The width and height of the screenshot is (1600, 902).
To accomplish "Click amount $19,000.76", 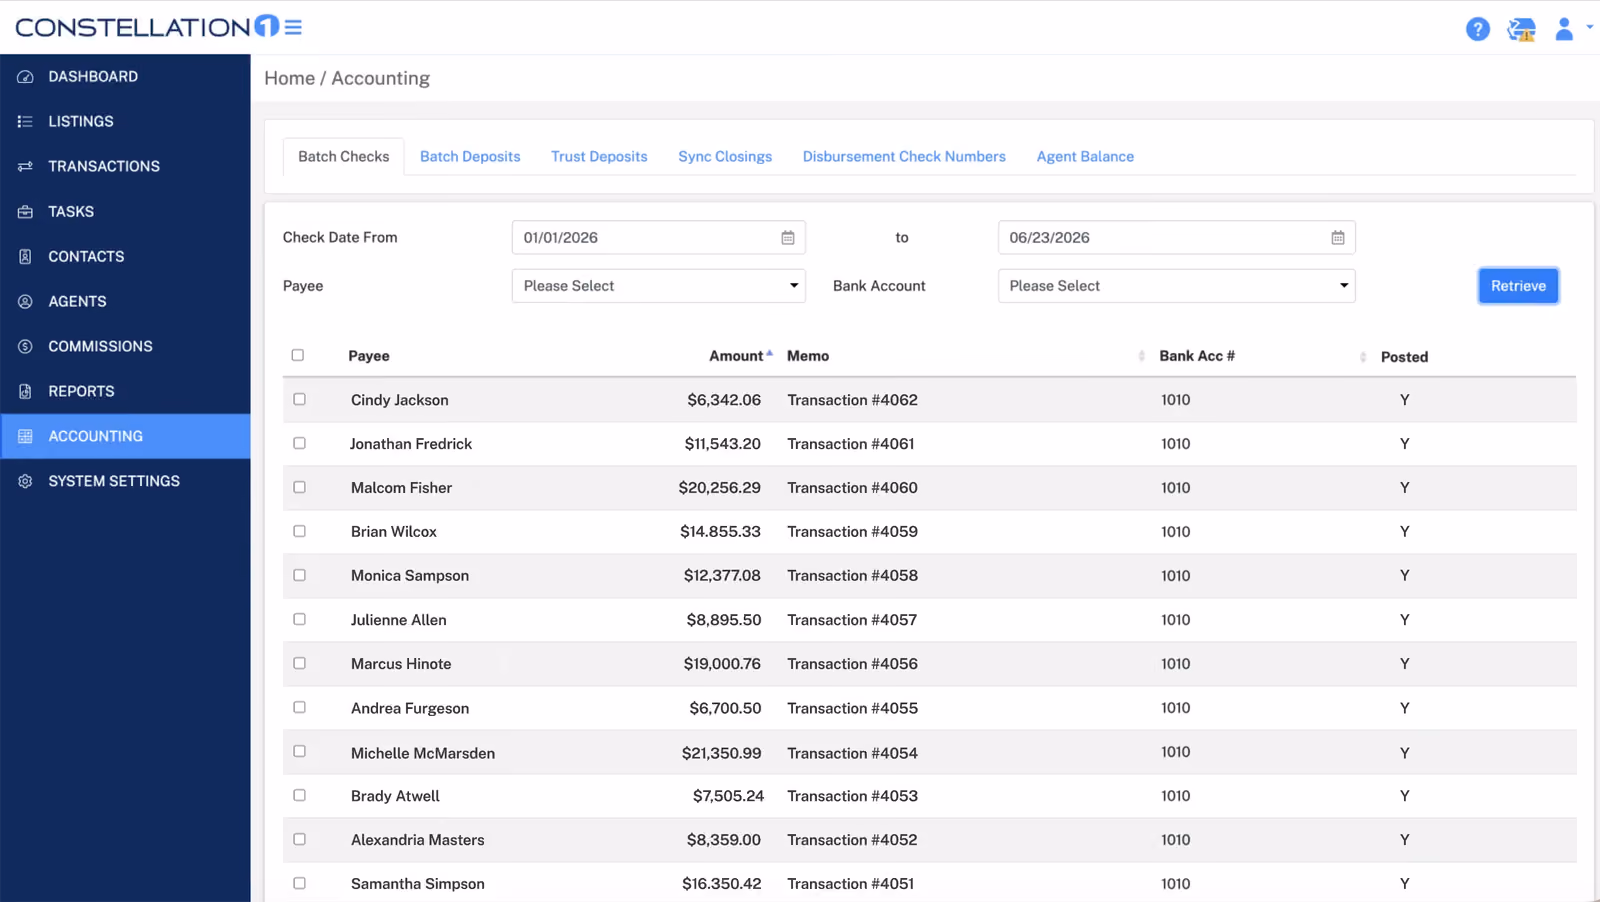I will tap(722, 664).
